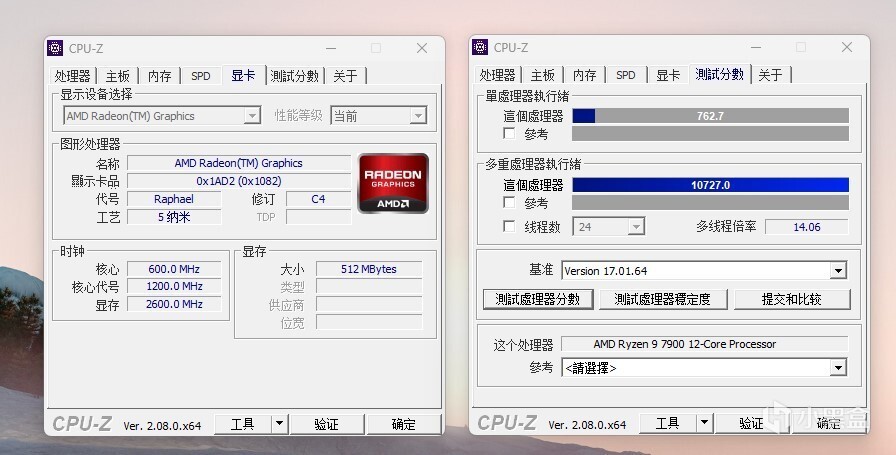Open SPD tab in left window
Image resolution: width=896 pixels, height=455 pixels.
click(x=201, y=76)
